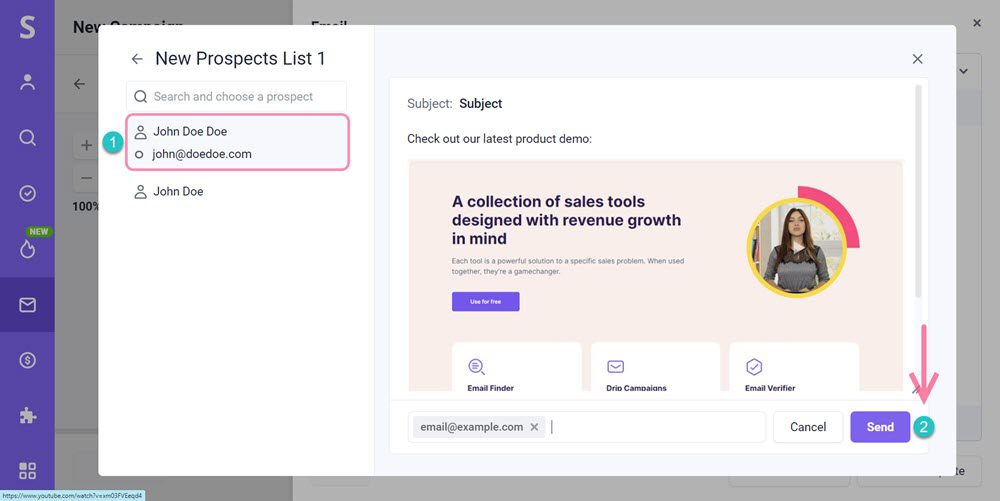Click the Snov.io logo in sidebar

[x=27, y=27]
